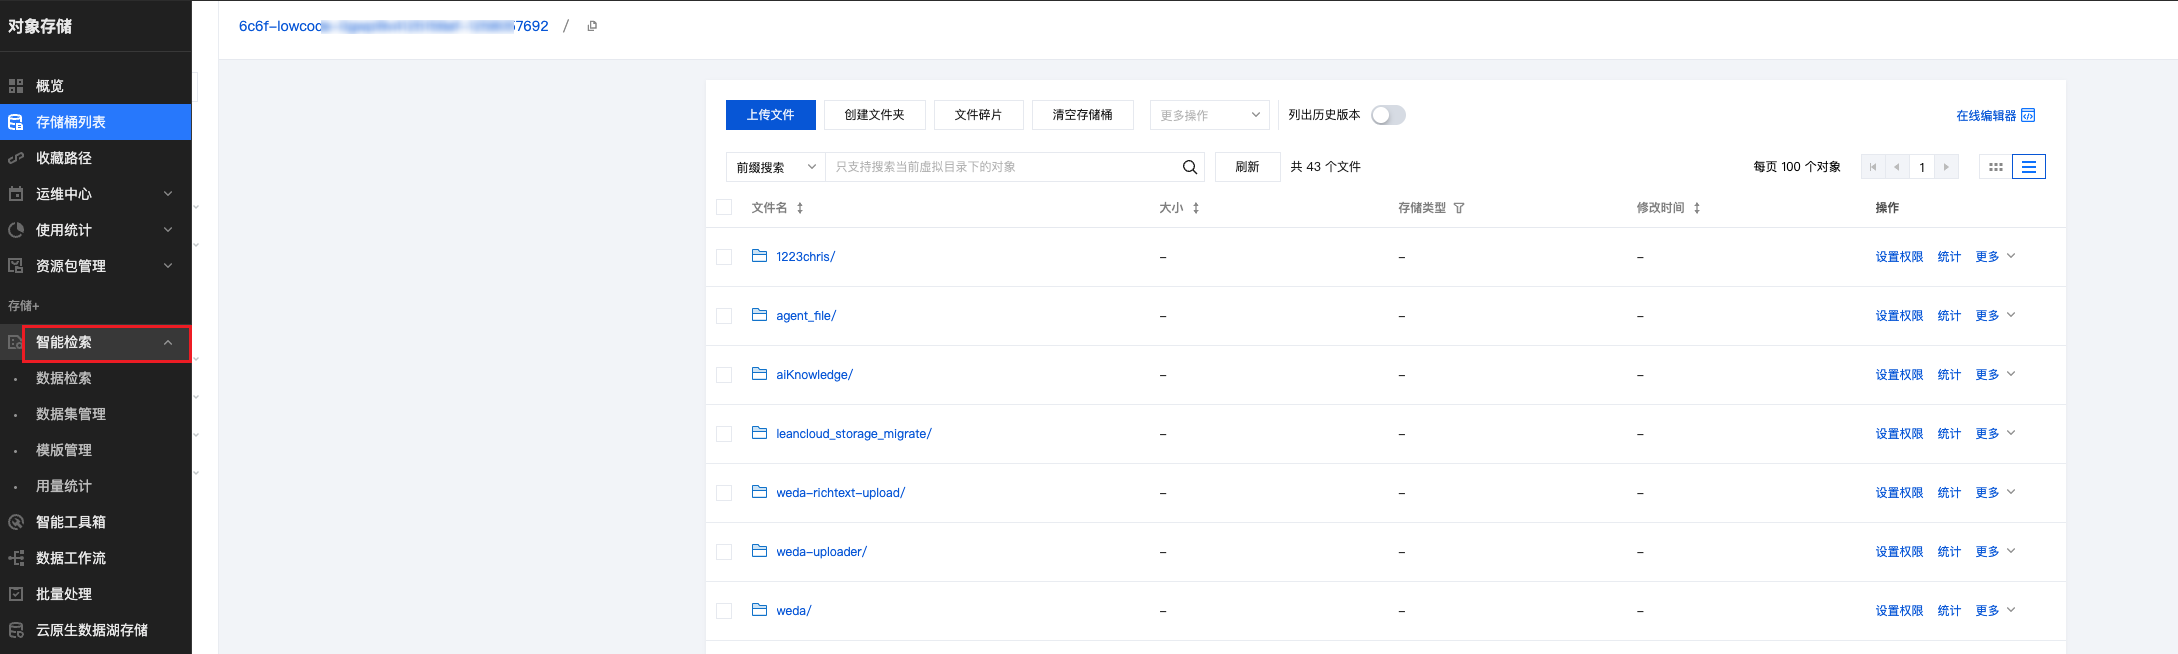
Task: Open 概览 in the sidebar
Action: point(50,86)
